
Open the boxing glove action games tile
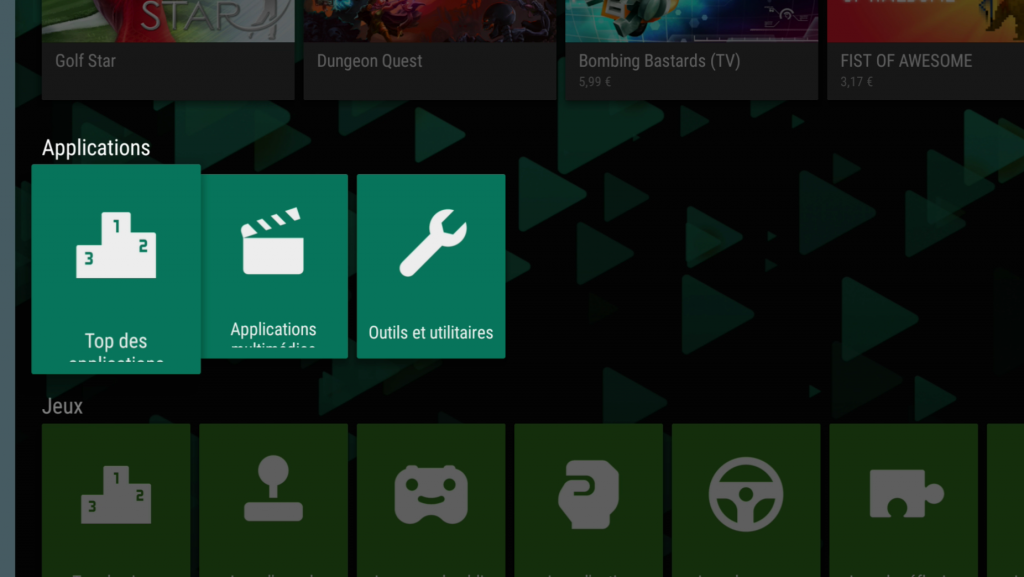pyautogui.click(x=588, y=501)
